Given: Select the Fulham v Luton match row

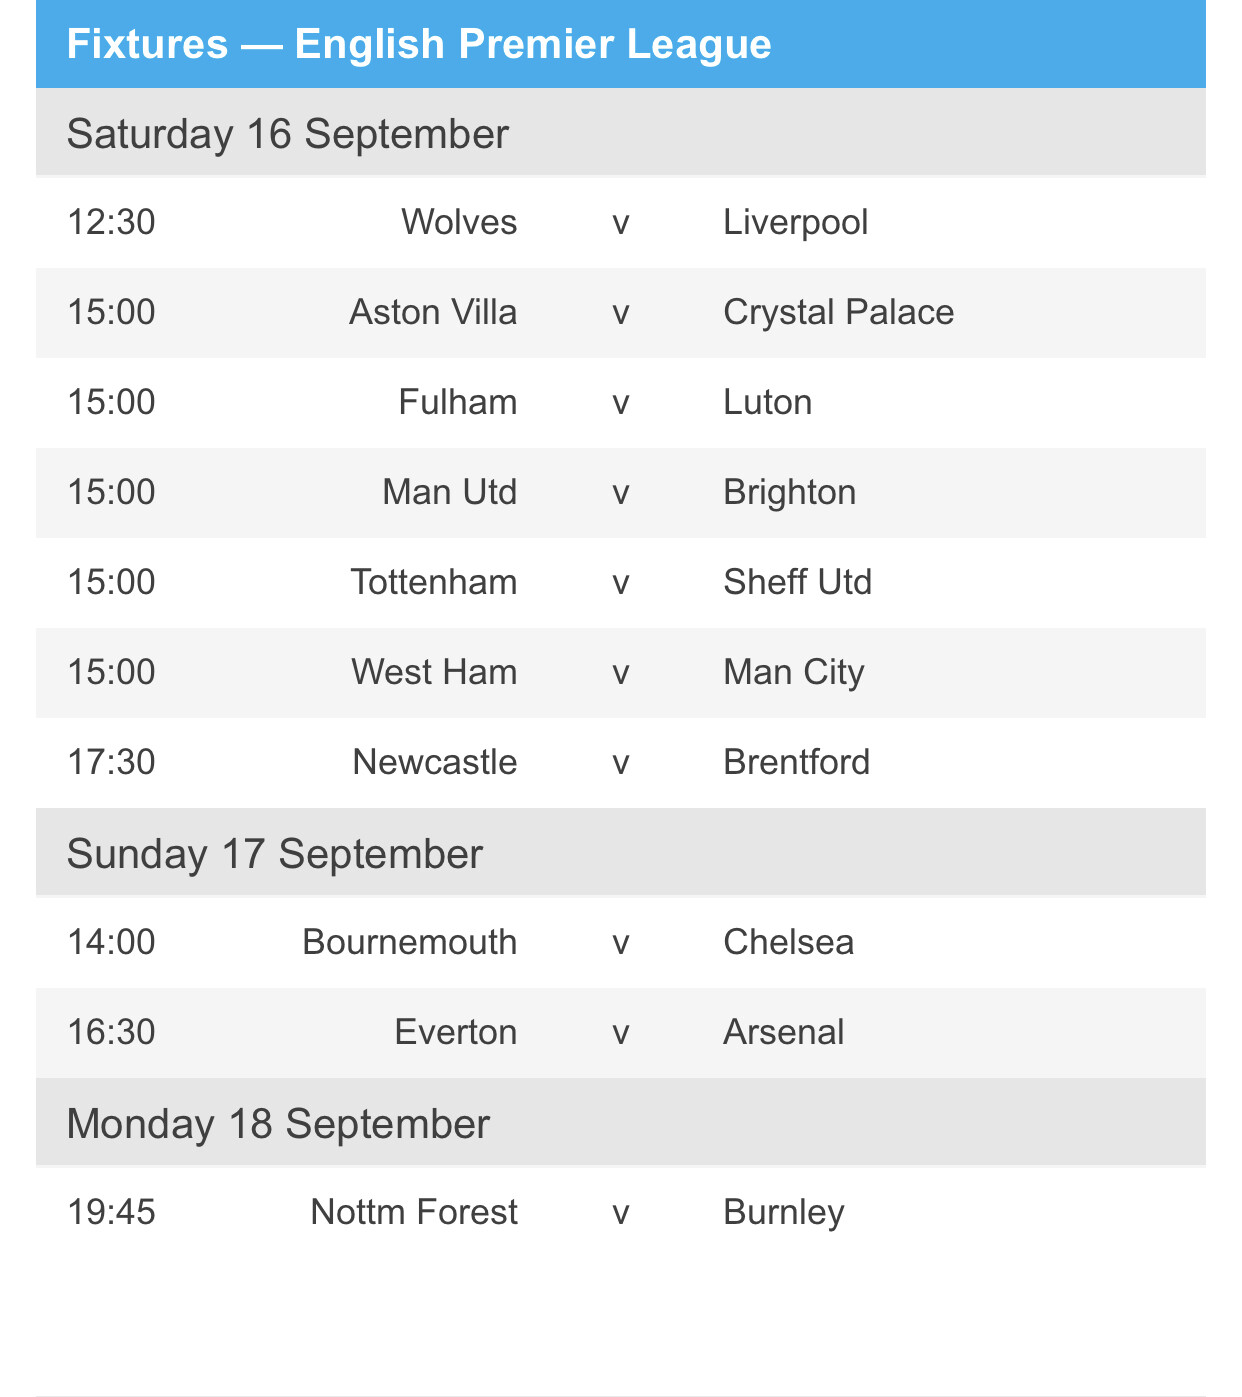Looking at the screenshot, I should 620,402.
